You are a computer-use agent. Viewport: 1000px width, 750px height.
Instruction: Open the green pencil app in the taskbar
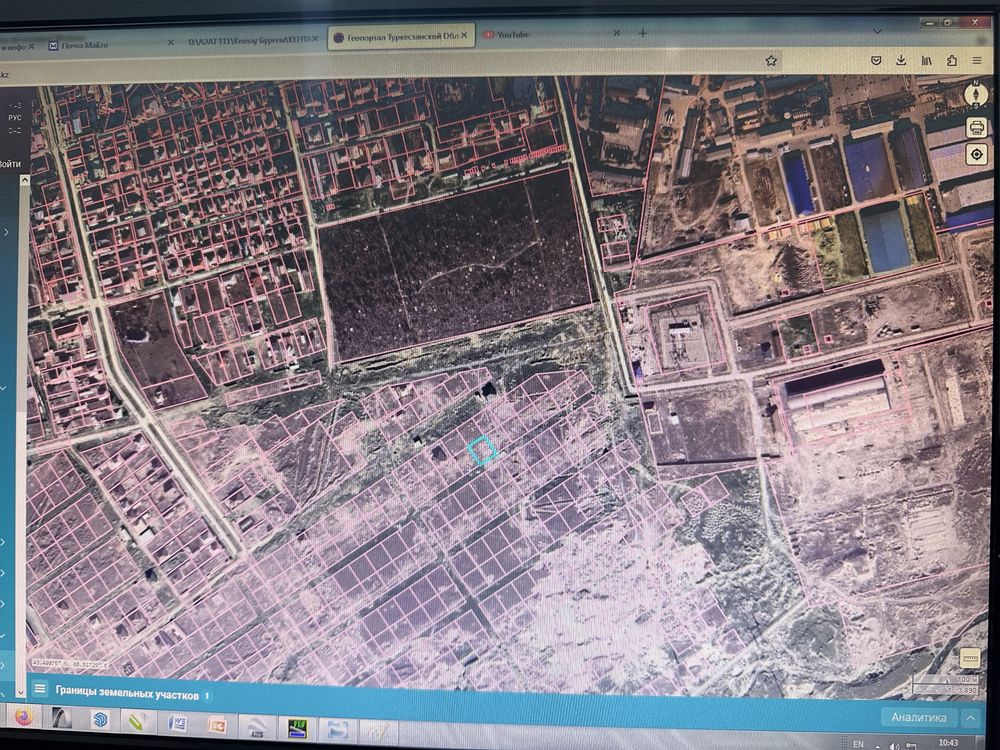[138, 722]
